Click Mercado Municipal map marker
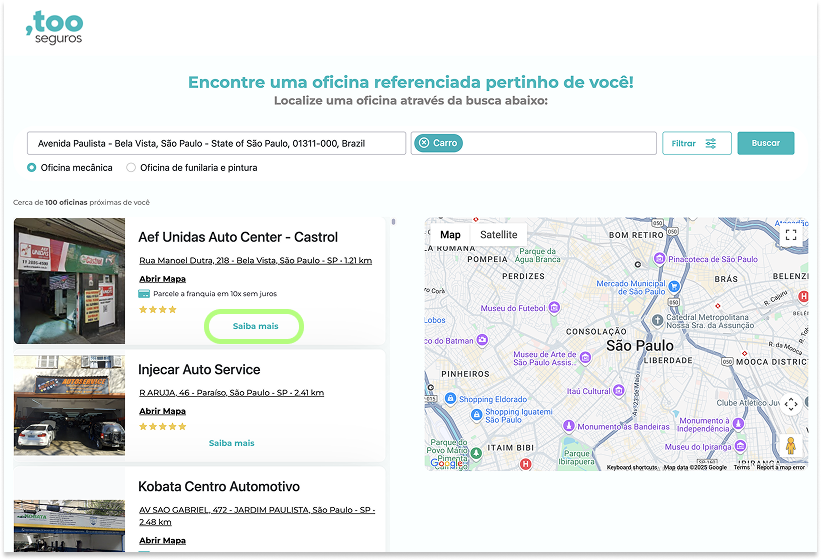The image size is (821, 560). point(674,286)
